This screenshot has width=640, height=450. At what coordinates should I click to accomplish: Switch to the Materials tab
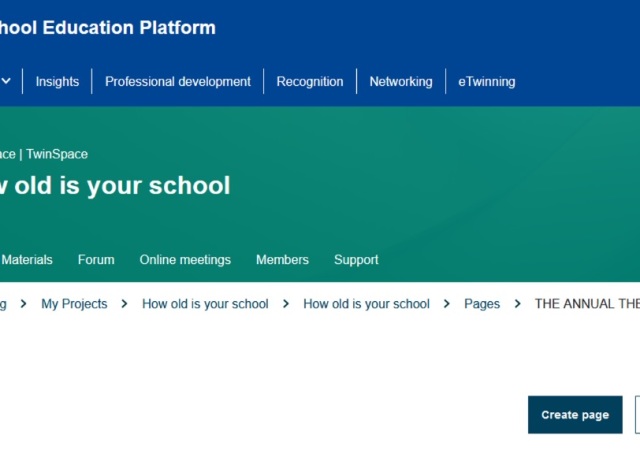[27, 260]
